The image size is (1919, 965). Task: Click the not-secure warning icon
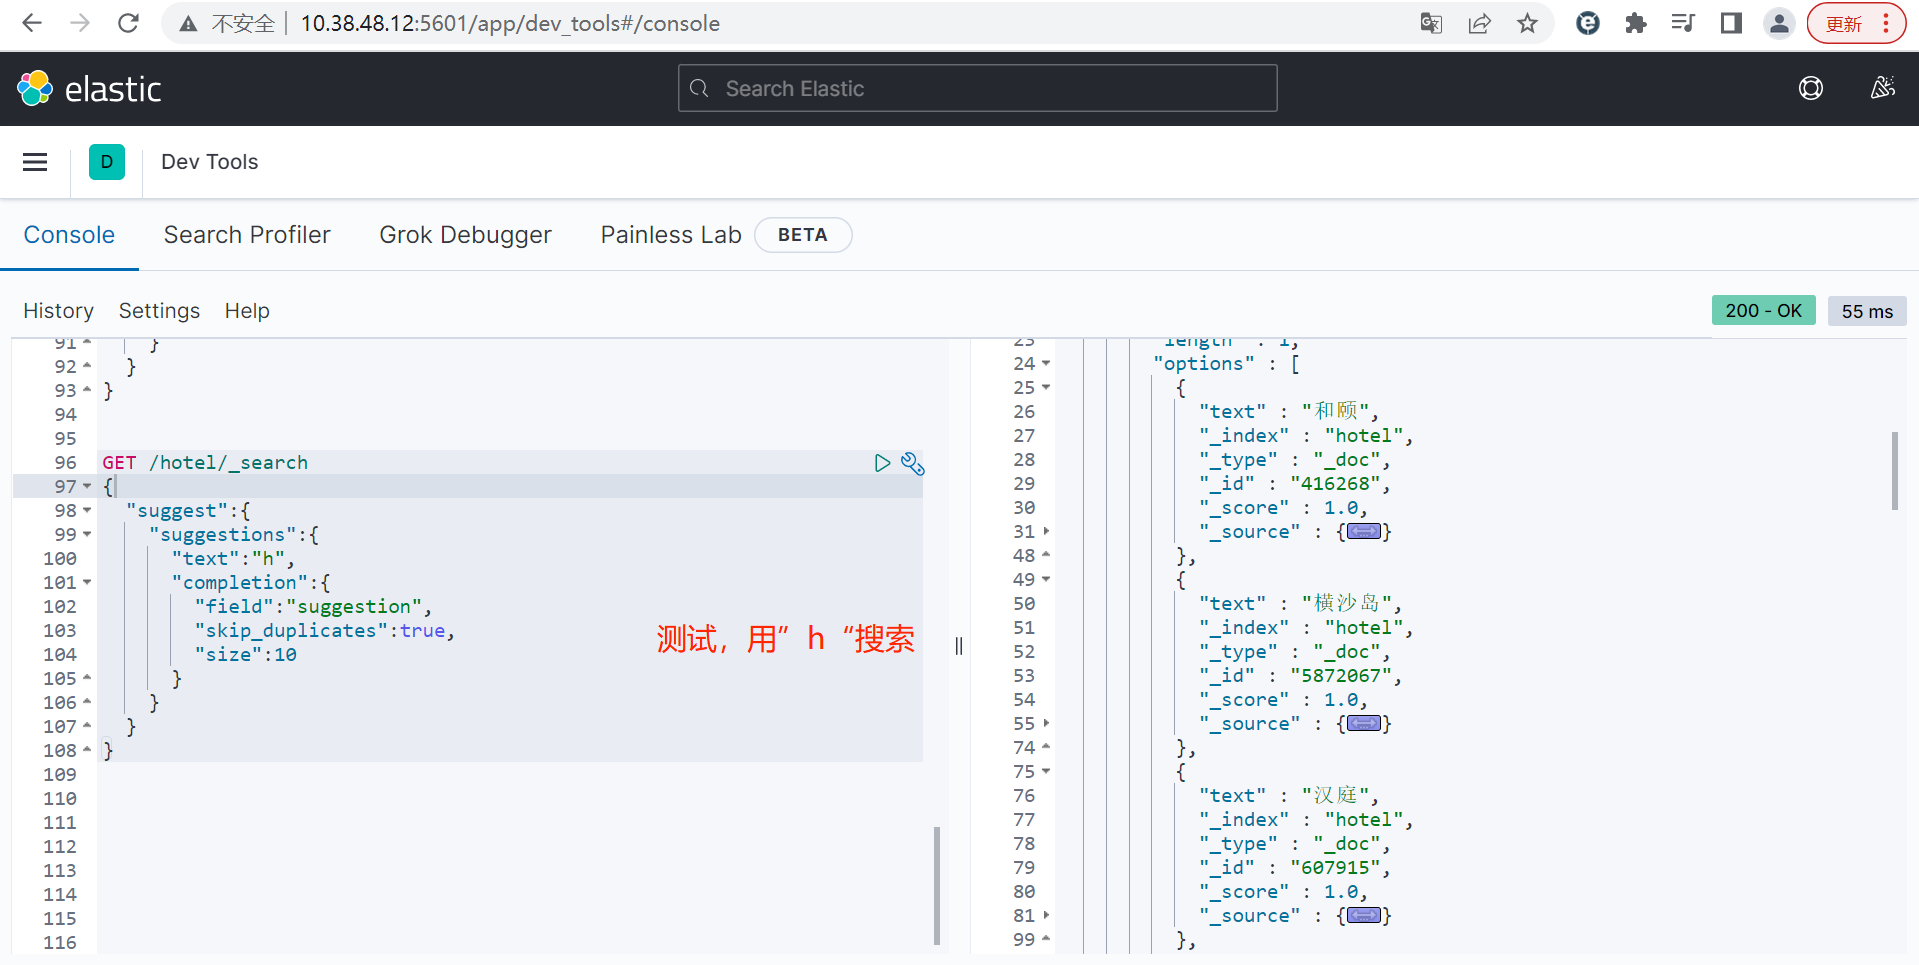pyautogui.click(x=188, y=23)
